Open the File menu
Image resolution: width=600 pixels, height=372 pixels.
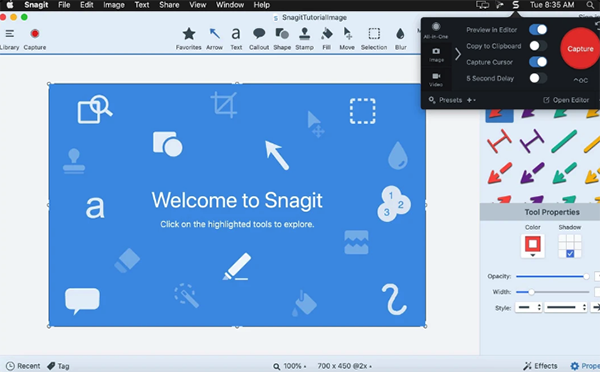coord(64,5)
